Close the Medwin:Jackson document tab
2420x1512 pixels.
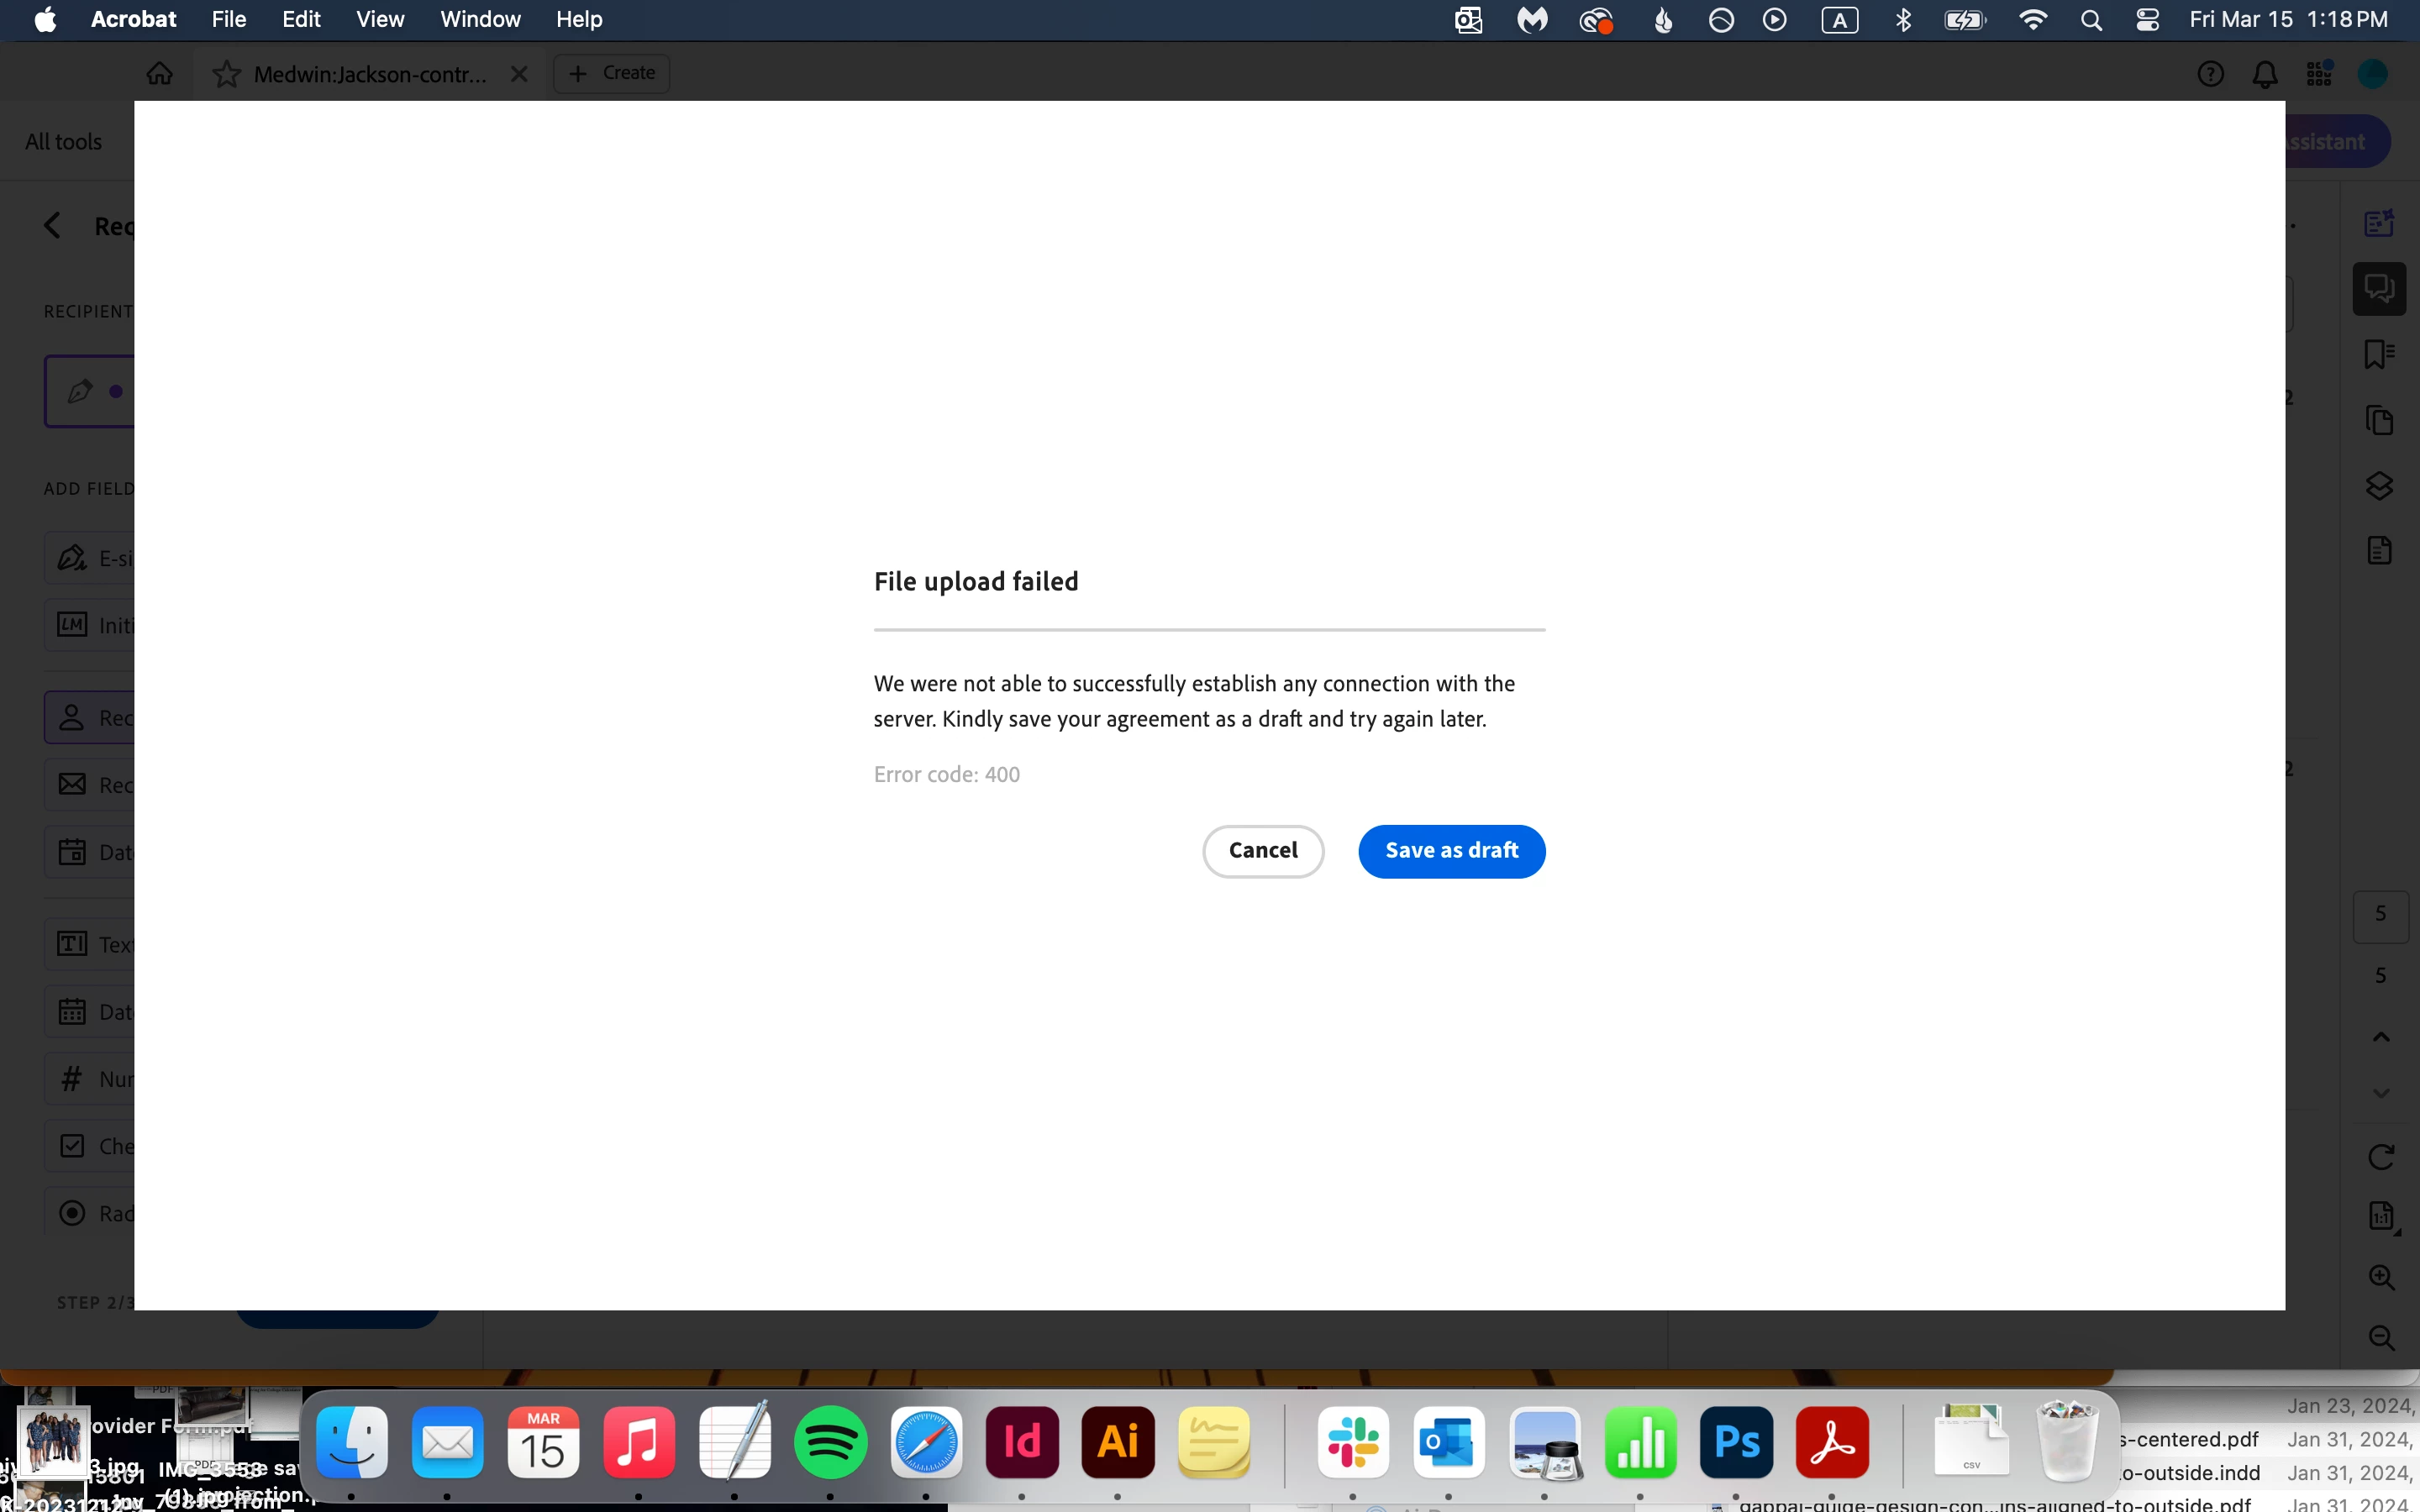point(519,74)
